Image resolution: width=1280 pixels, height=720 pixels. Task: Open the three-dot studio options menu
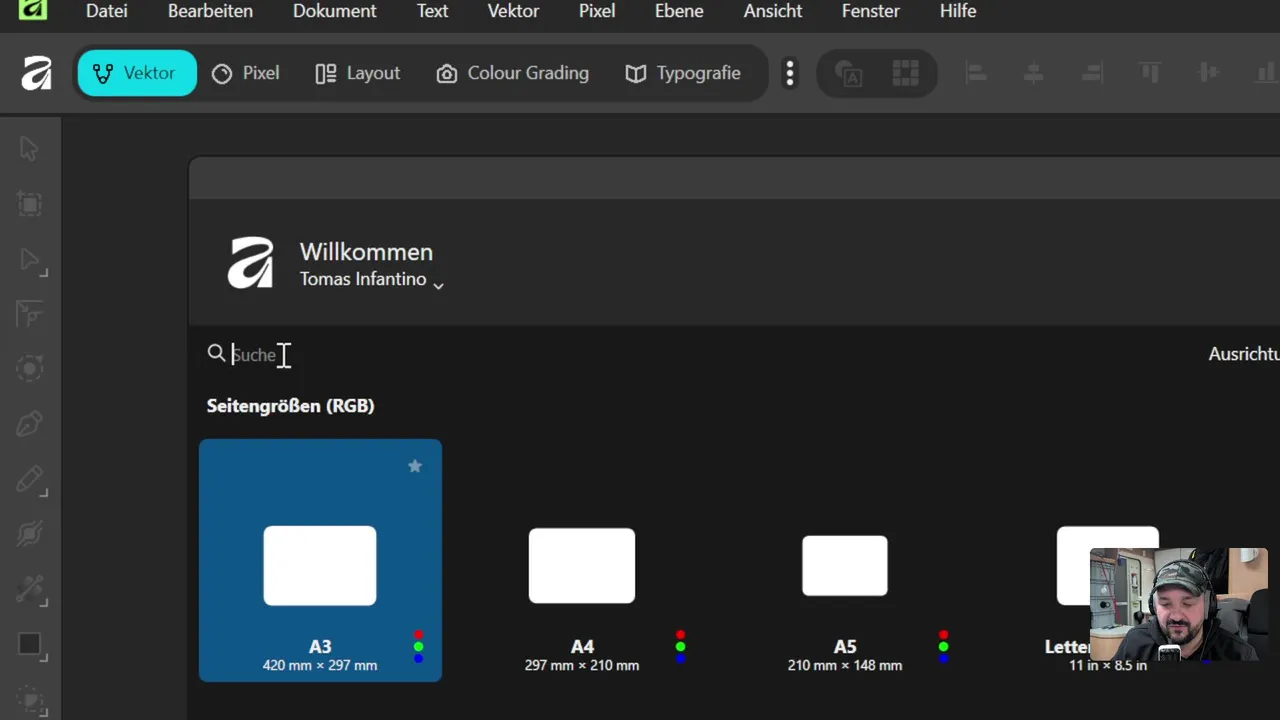tap(790, 73)
